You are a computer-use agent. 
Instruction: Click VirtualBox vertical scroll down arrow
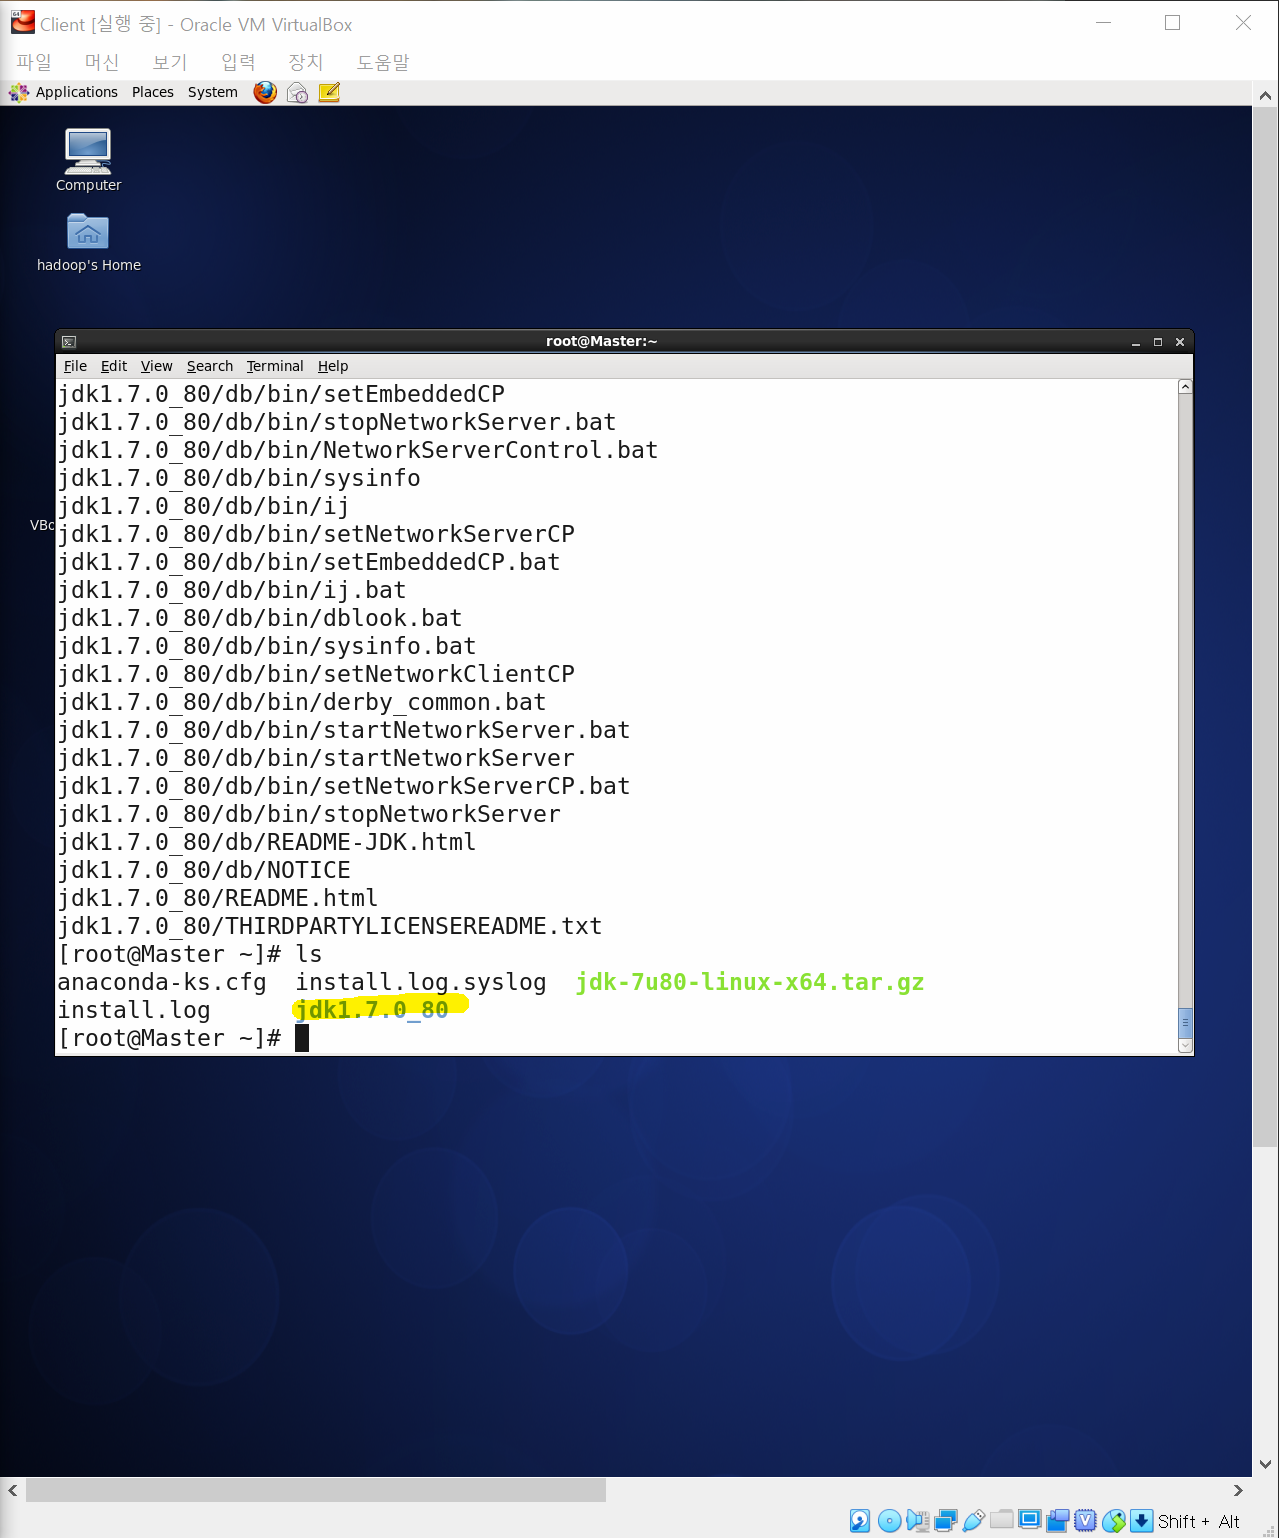coord(1265,1464)
